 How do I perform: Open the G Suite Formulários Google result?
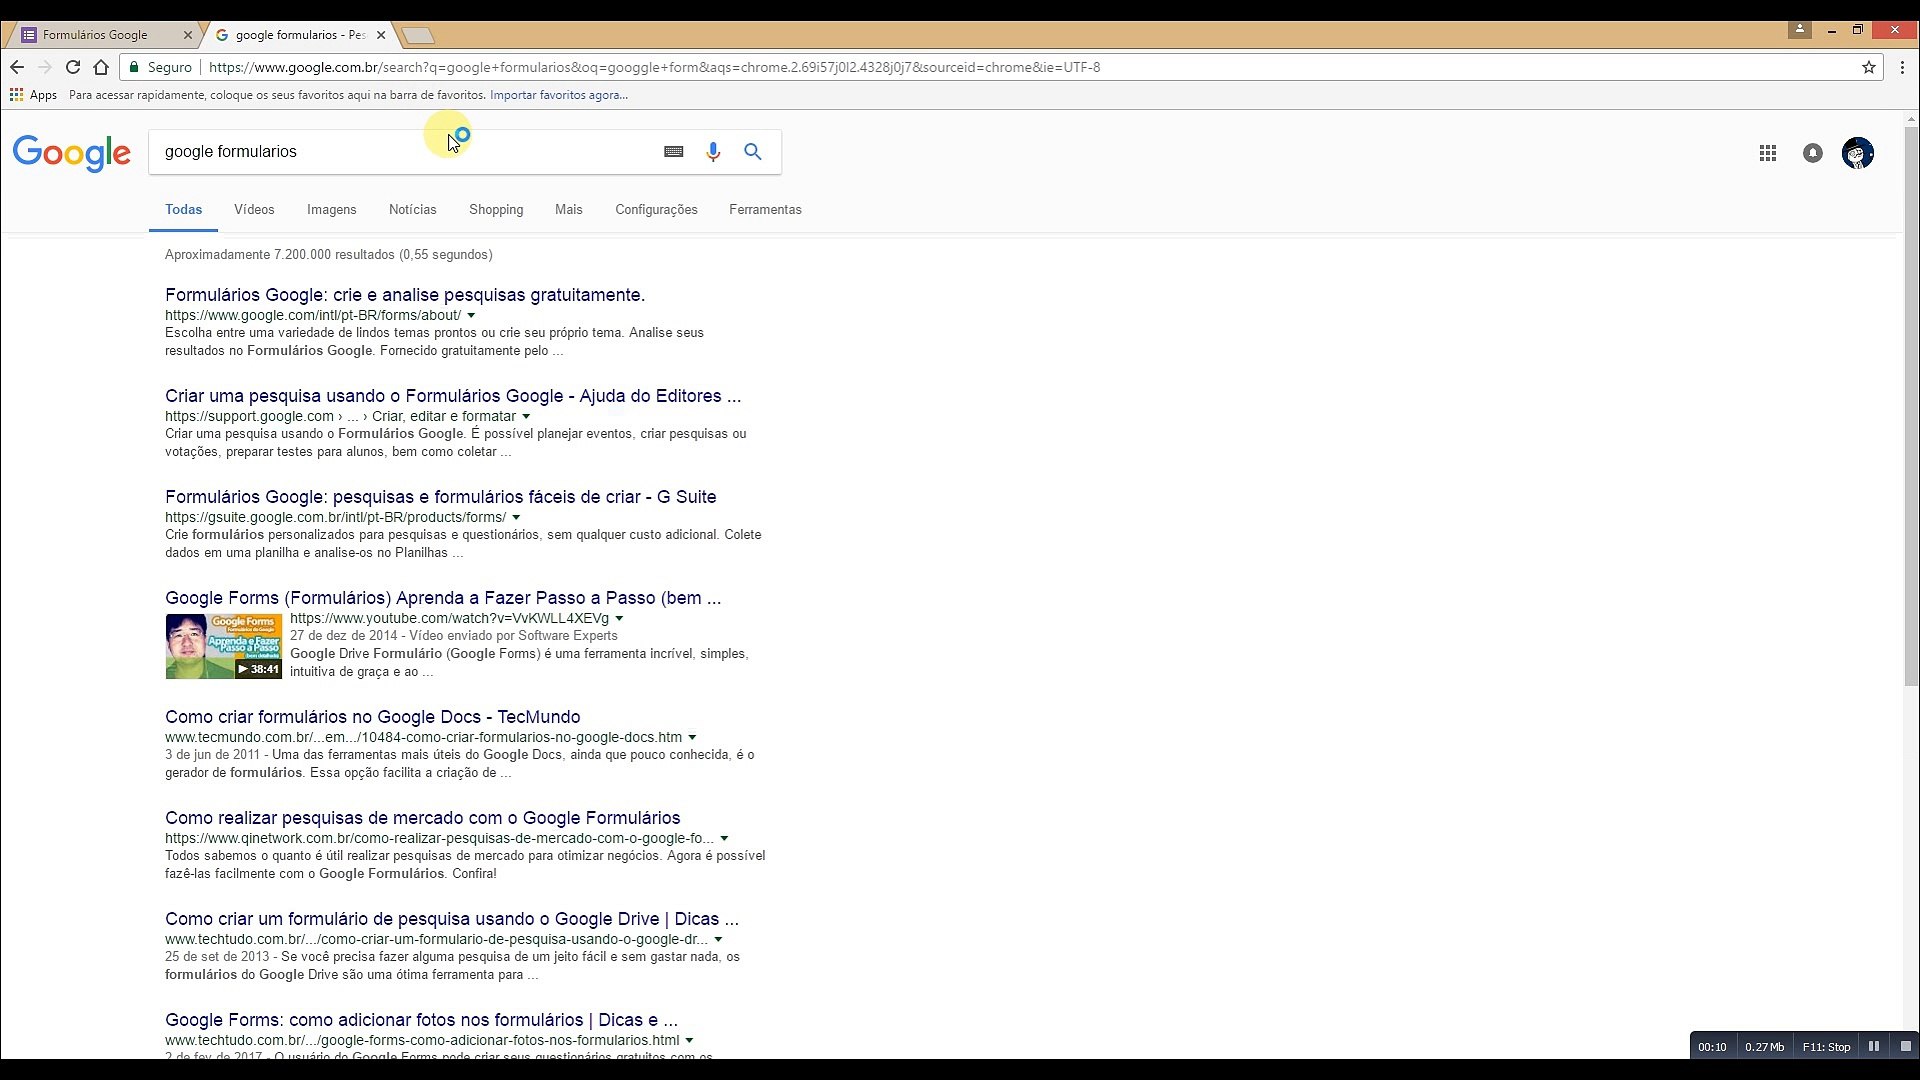tap(441, 497)
